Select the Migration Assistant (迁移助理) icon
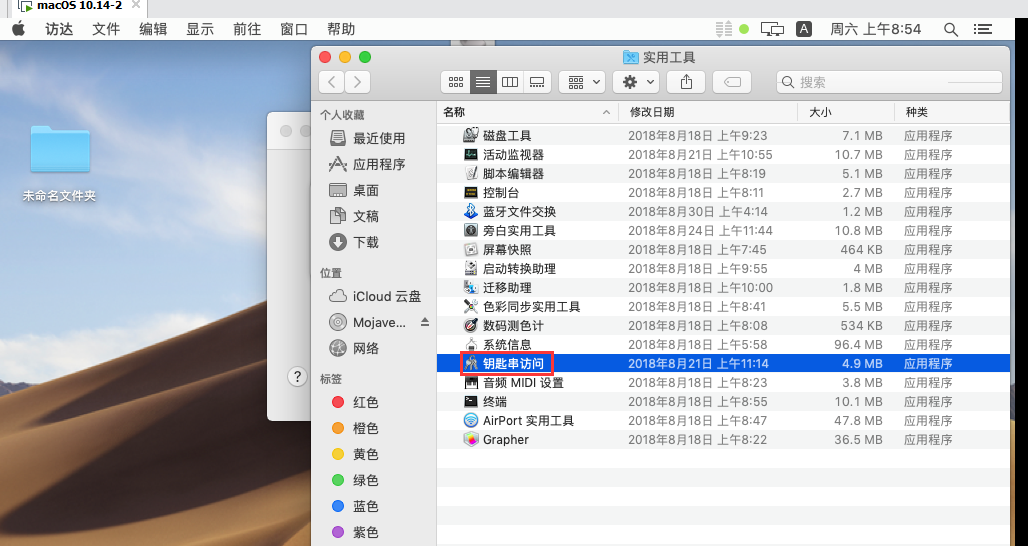1028x546 pixels. 471,287
